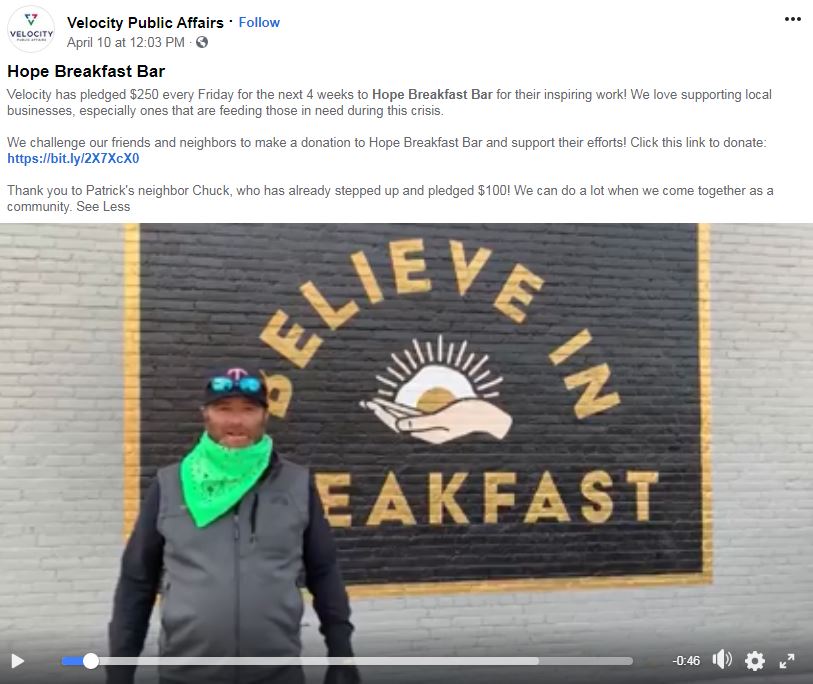Screen dimensions: 813x684
Task: Click the Believe in Breakfast video frame
Action: coord(406,436)
